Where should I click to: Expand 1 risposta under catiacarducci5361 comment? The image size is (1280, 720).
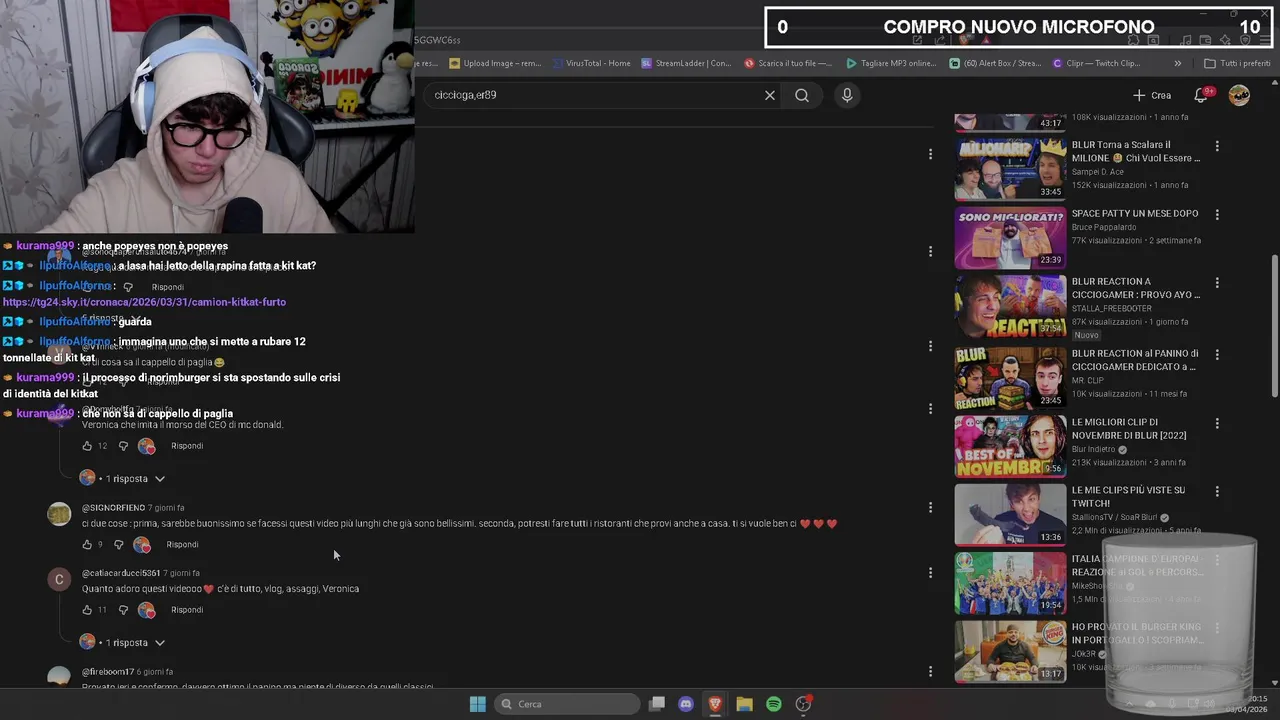click(x=123, y=642)
